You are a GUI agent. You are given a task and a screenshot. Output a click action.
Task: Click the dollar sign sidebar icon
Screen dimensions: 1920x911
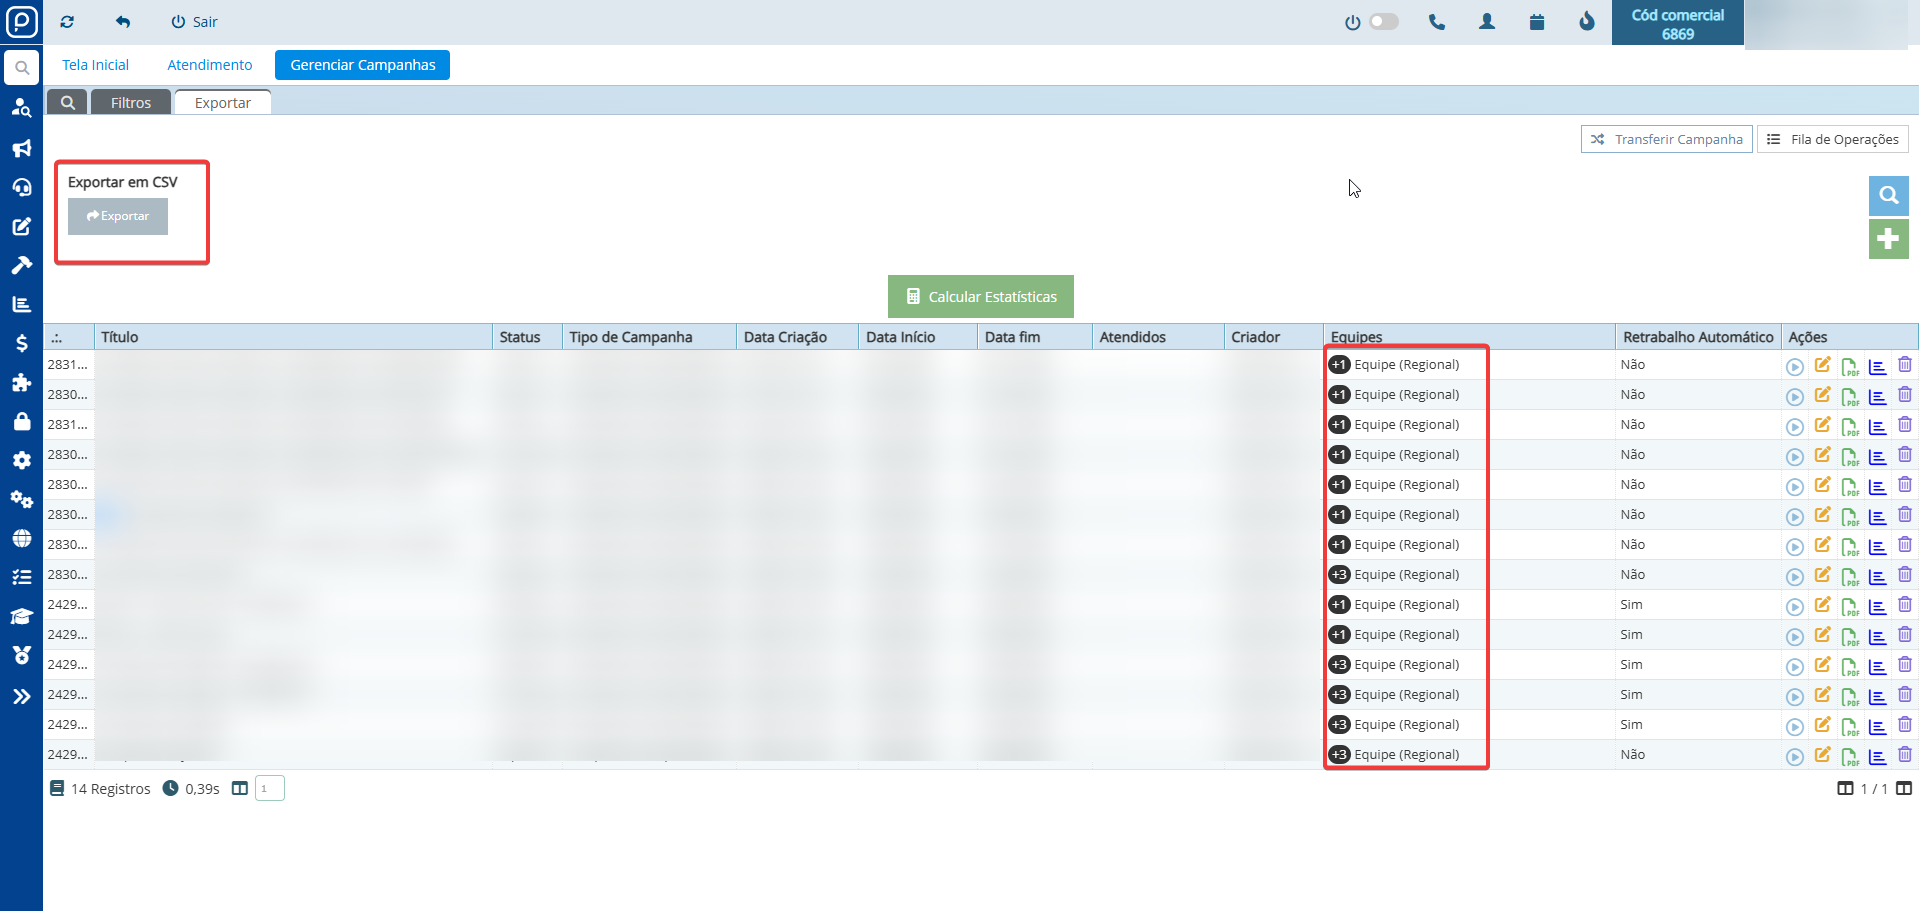pos(21,343)
